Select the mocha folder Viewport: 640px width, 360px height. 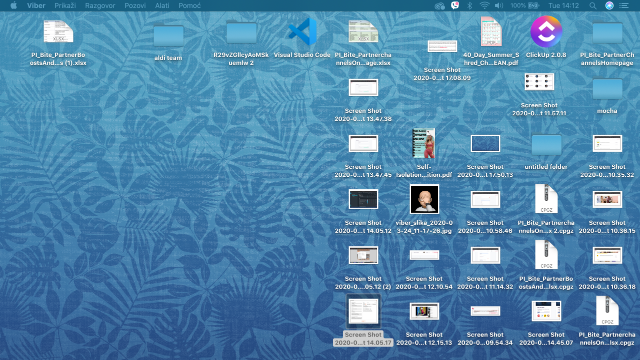(x=607, y=88)
